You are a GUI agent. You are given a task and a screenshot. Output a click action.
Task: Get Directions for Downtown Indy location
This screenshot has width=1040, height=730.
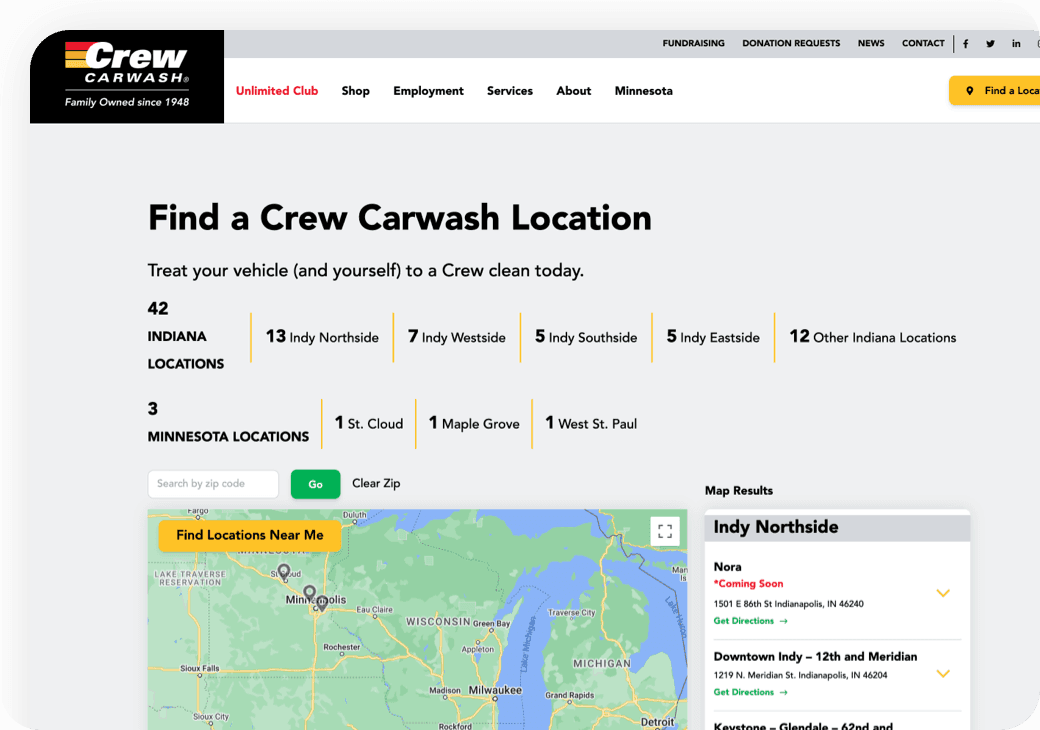[x=751, y=692]
